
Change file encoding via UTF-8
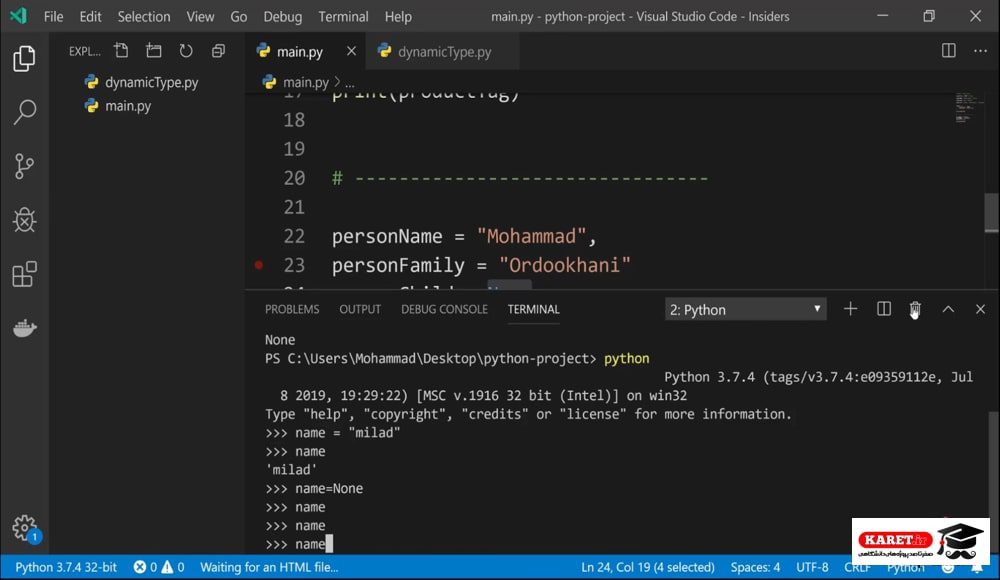(812, 567)
